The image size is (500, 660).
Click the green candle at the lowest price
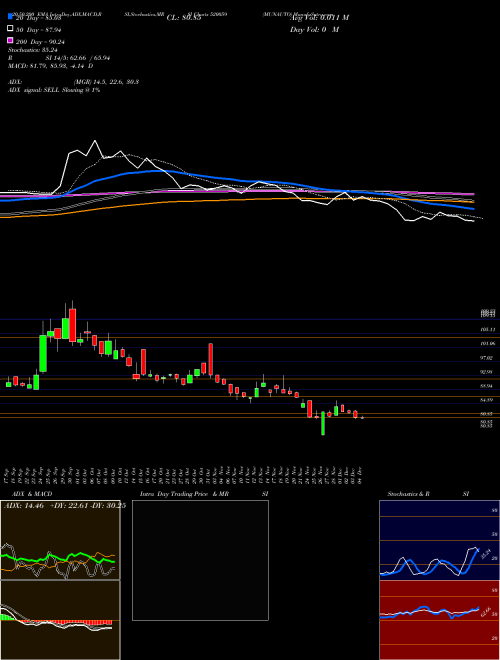(x=323, y=423)
